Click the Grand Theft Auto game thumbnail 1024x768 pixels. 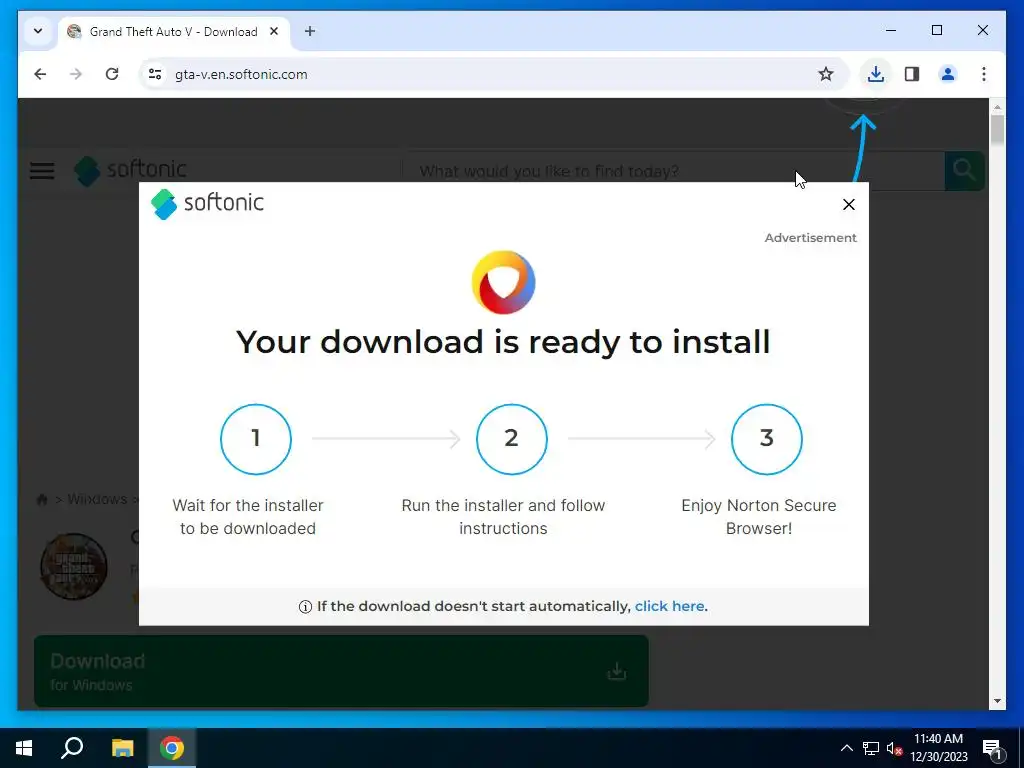pyautogui.click(x=74, y=566)
